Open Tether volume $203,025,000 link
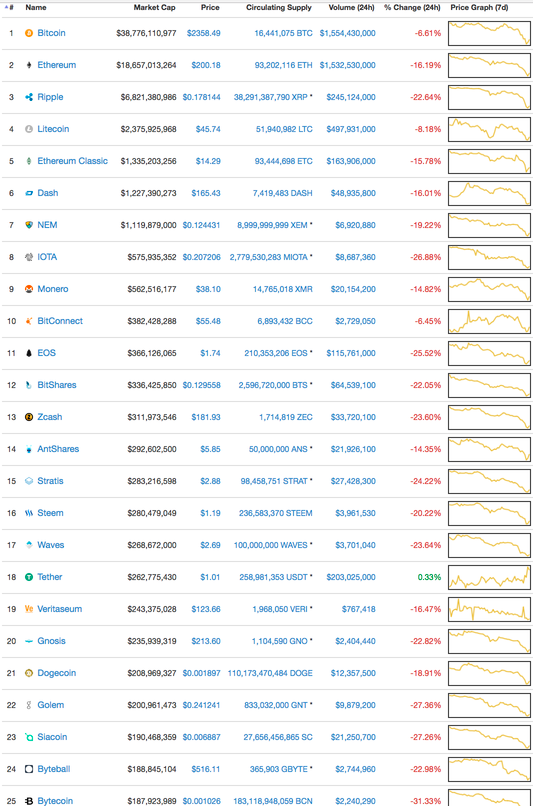Image resolution: width=533 pixels, height=806 pixels. point(351,577)
